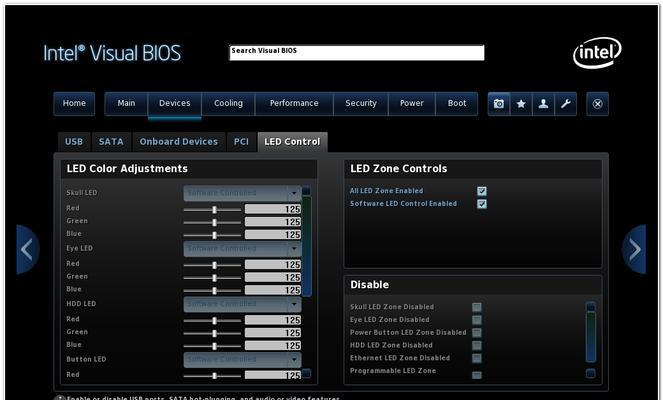Click the Eye LED Red slider
Screen dimensions: 663x400
tap(212, 265)
